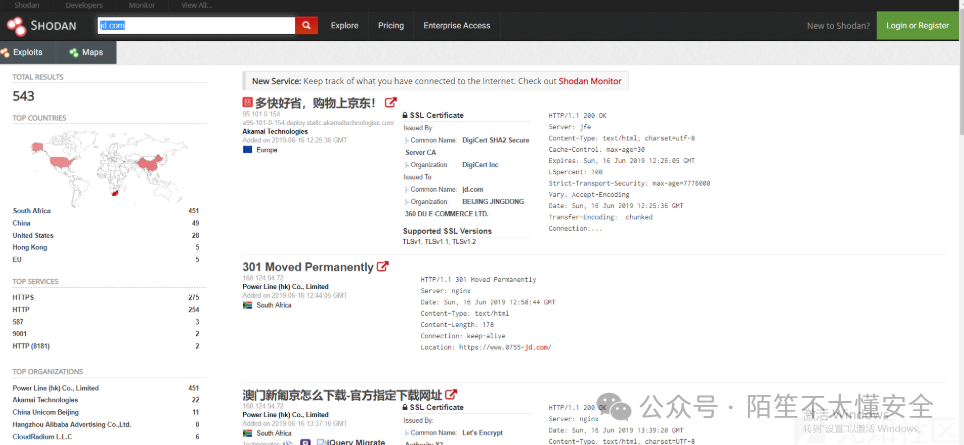Click the New to Shodan? text

[x=838, y=26]
